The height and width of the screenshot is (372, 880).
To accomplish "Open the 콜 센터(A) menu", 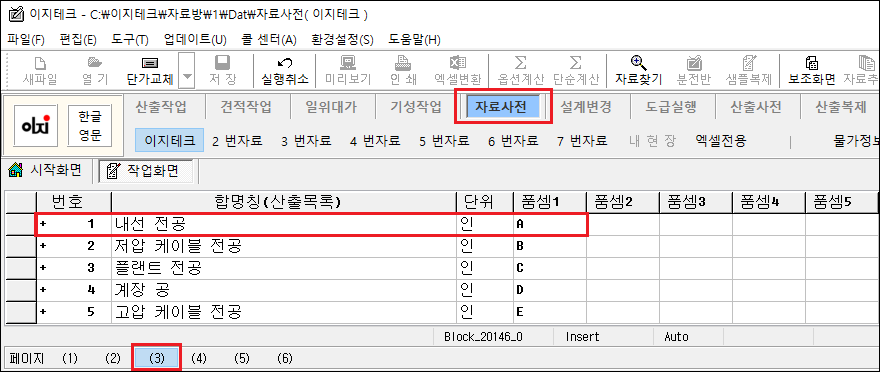I will pos(269,40).
